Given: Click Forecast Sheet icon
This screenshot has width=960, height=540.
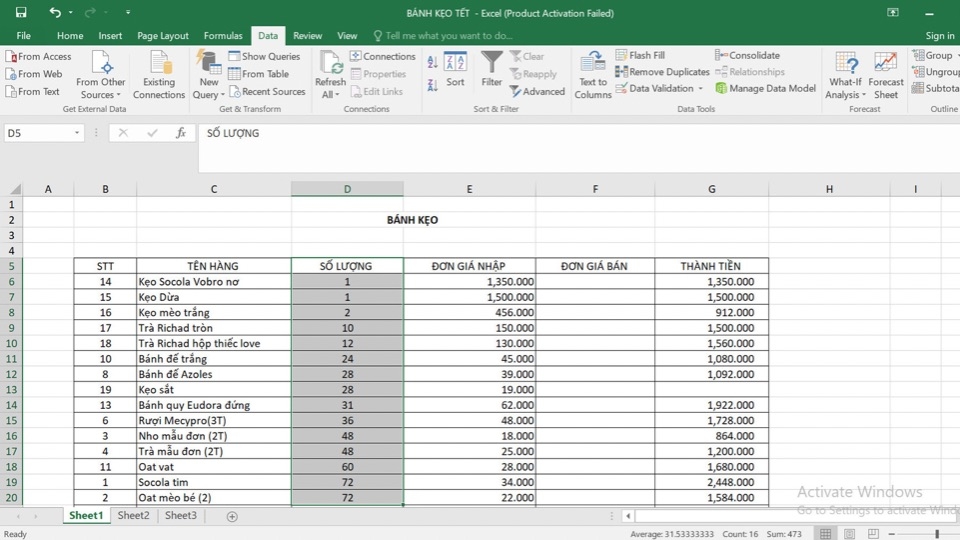Looking at the screenshot, I should click(x=885, y=62).
